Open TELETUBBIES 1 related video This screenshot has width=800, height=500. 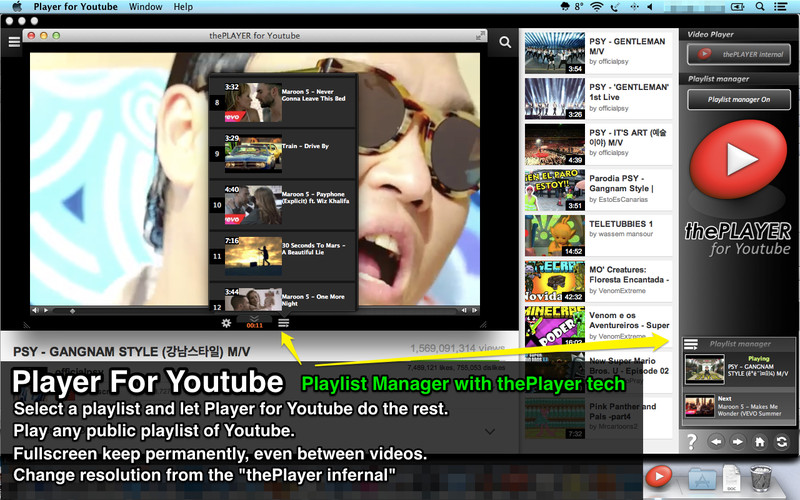click(x=598, y=236)
